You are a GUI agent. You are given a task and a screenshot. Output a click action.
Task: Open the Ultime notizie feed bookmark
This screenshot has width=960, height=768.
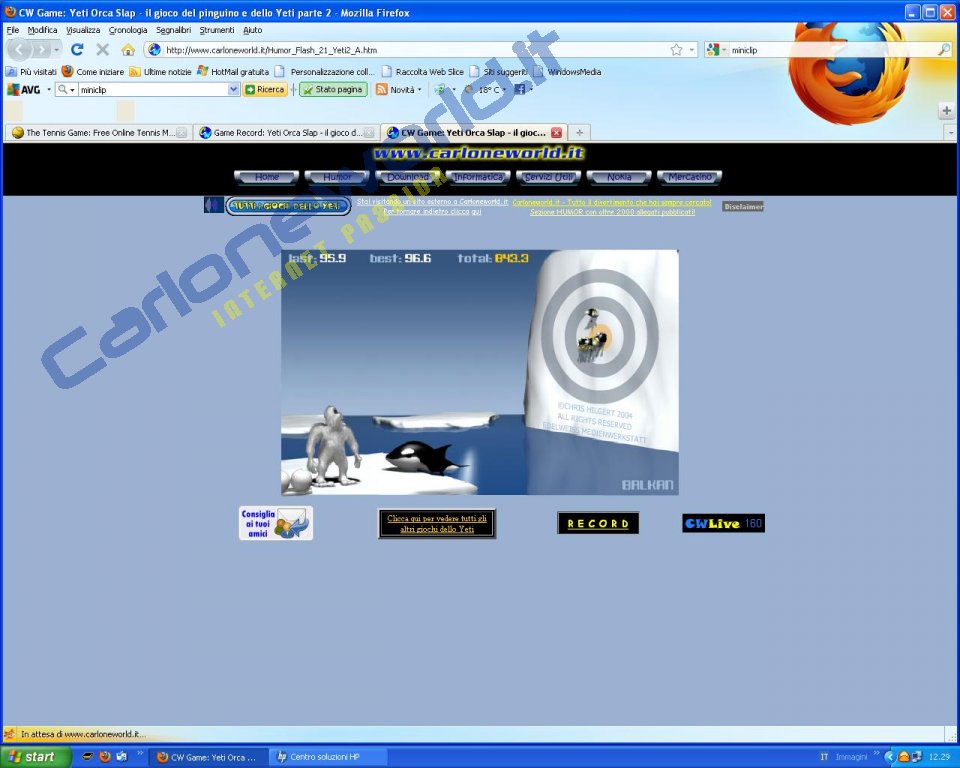160,72
